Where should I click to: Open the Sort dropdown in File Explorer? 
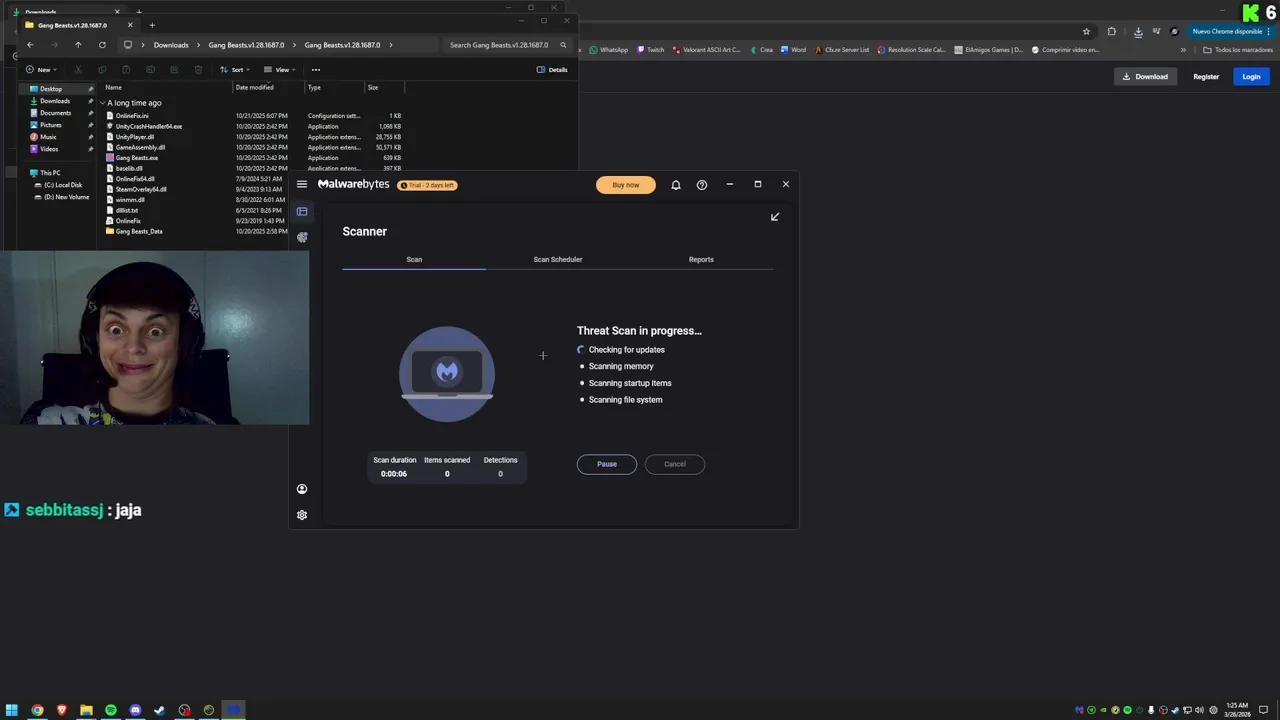[235, 70]
